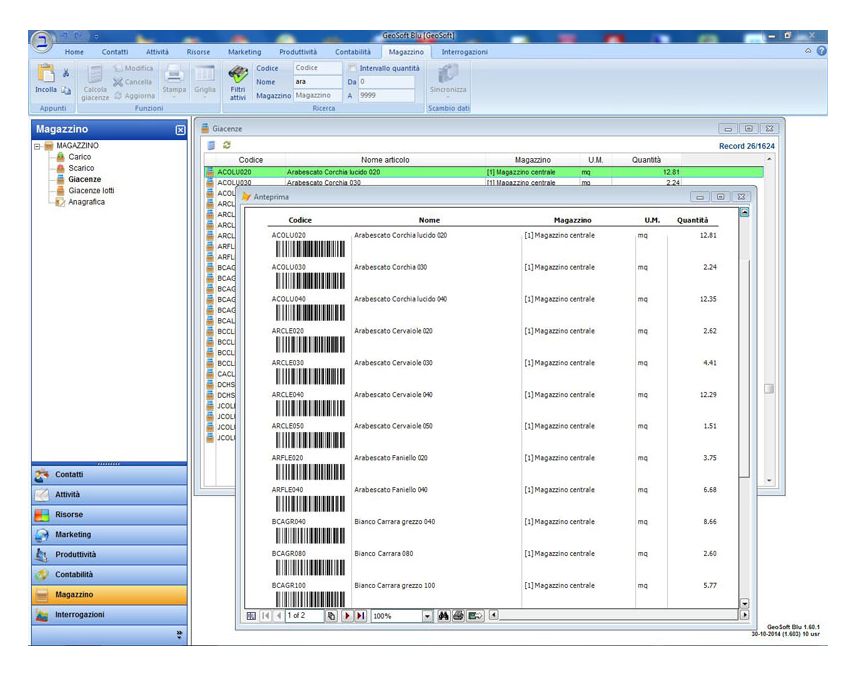Close the Magazzino side panel
The width and height of the screenshot is (856, 677).
pyautogui.click(x=180, y=130)
